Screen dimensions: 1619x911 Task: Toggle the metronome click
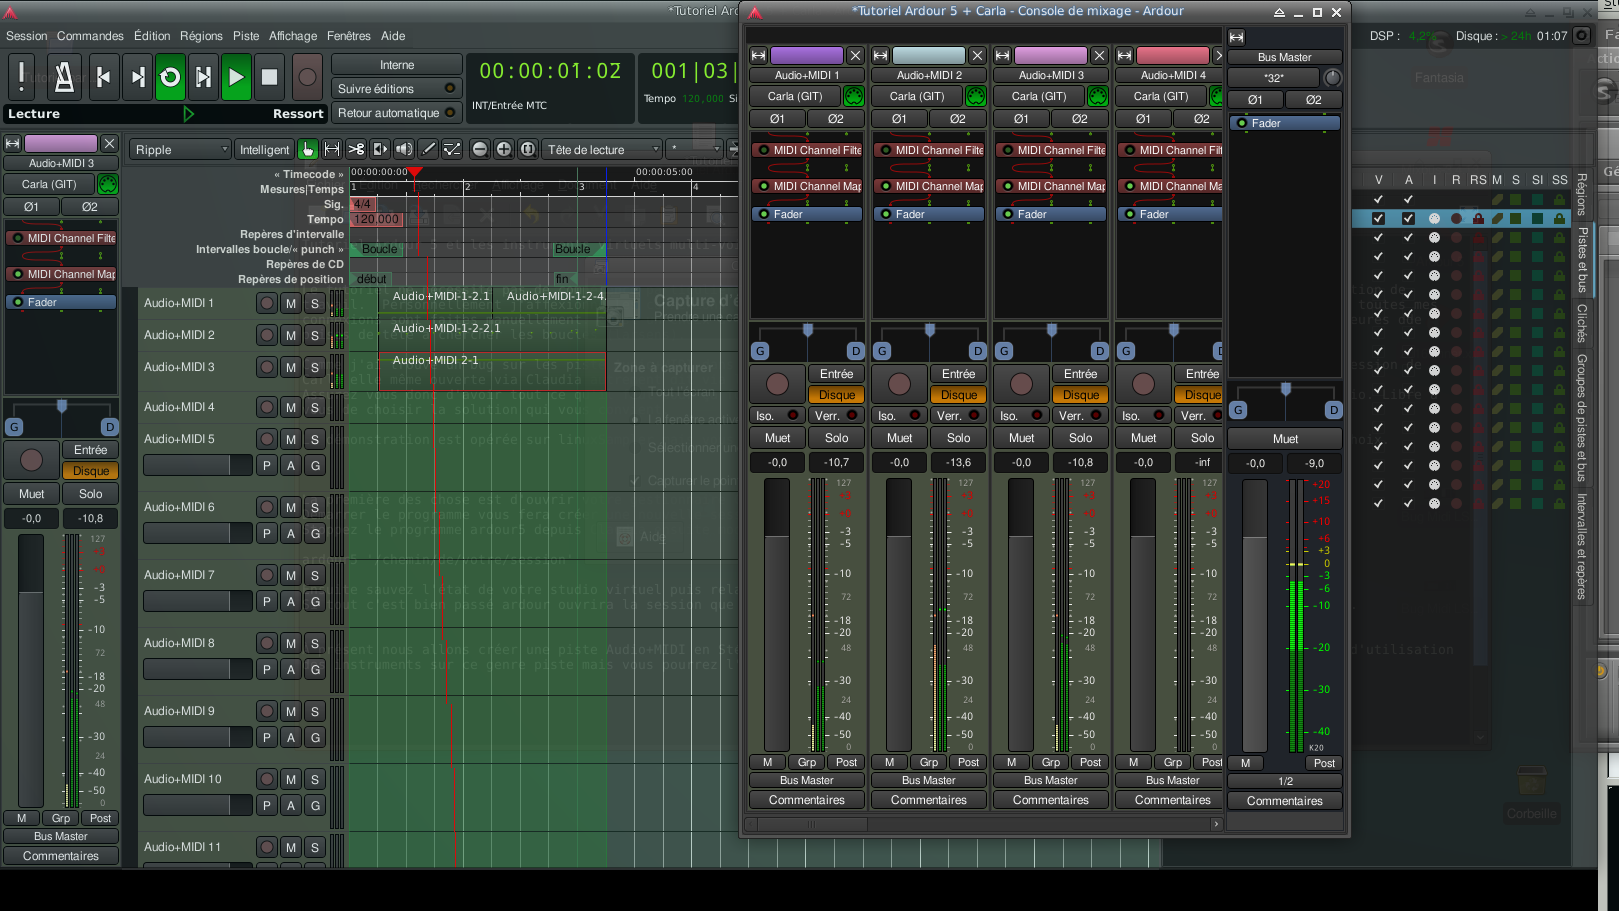pyautogui.click(x=64, y=77)
